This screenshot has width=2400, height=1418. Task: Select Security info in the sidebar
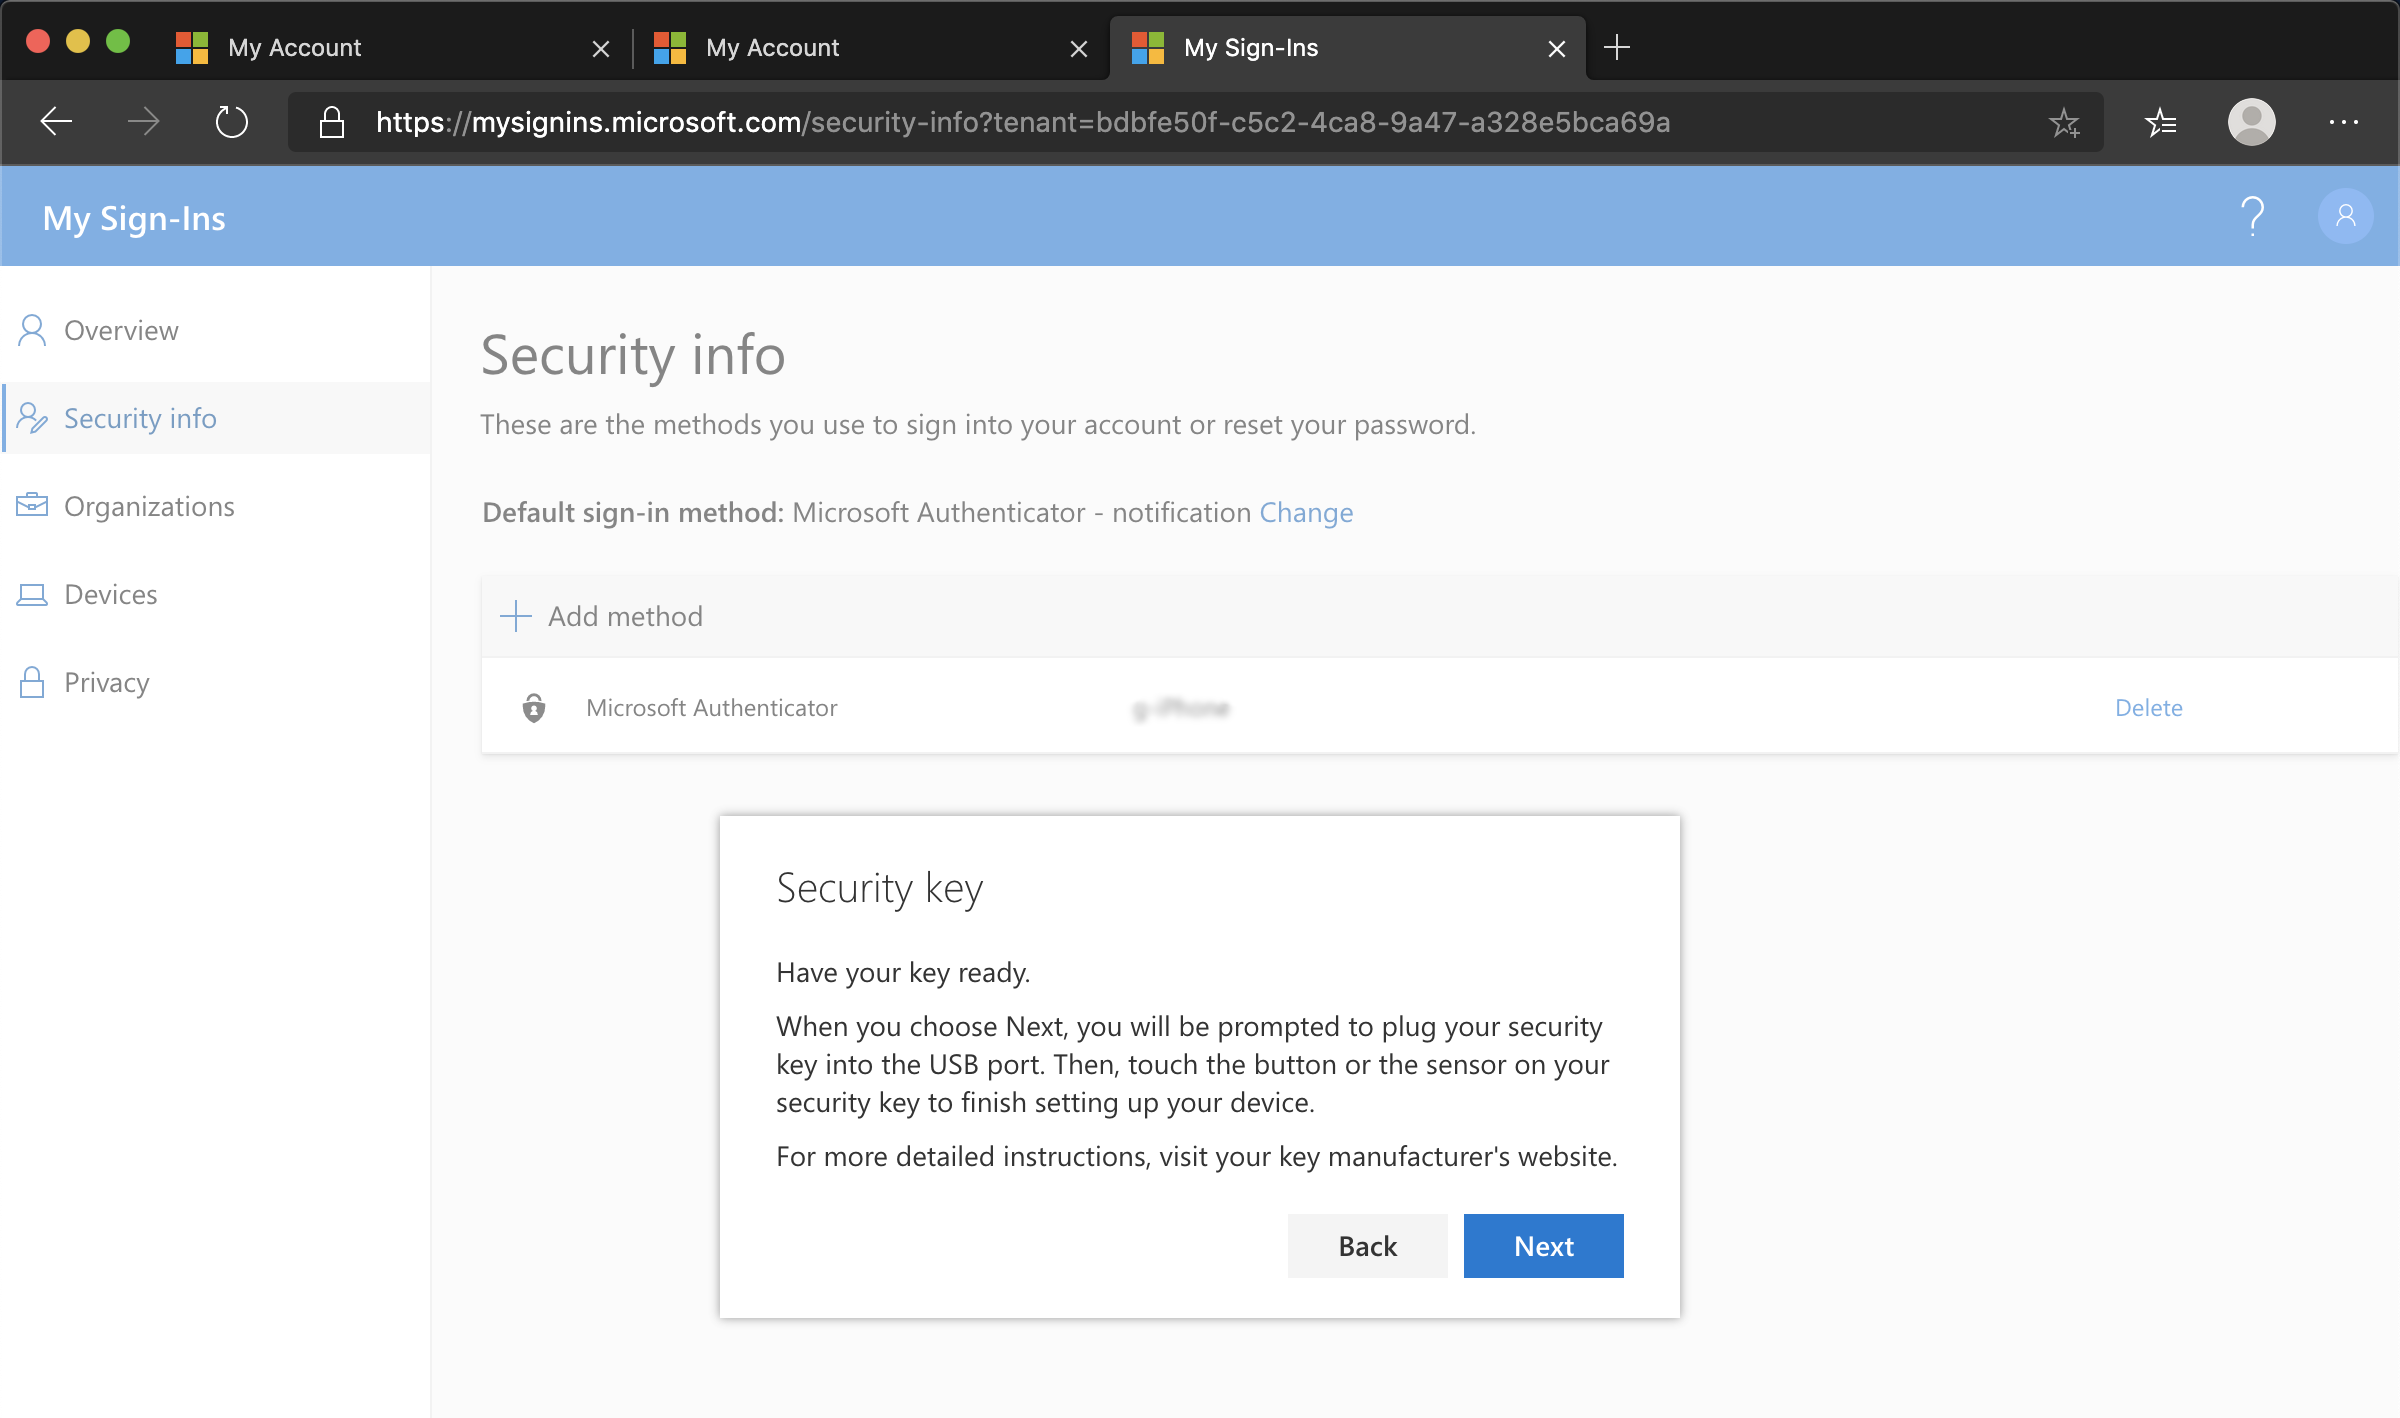tap(216, 418)
